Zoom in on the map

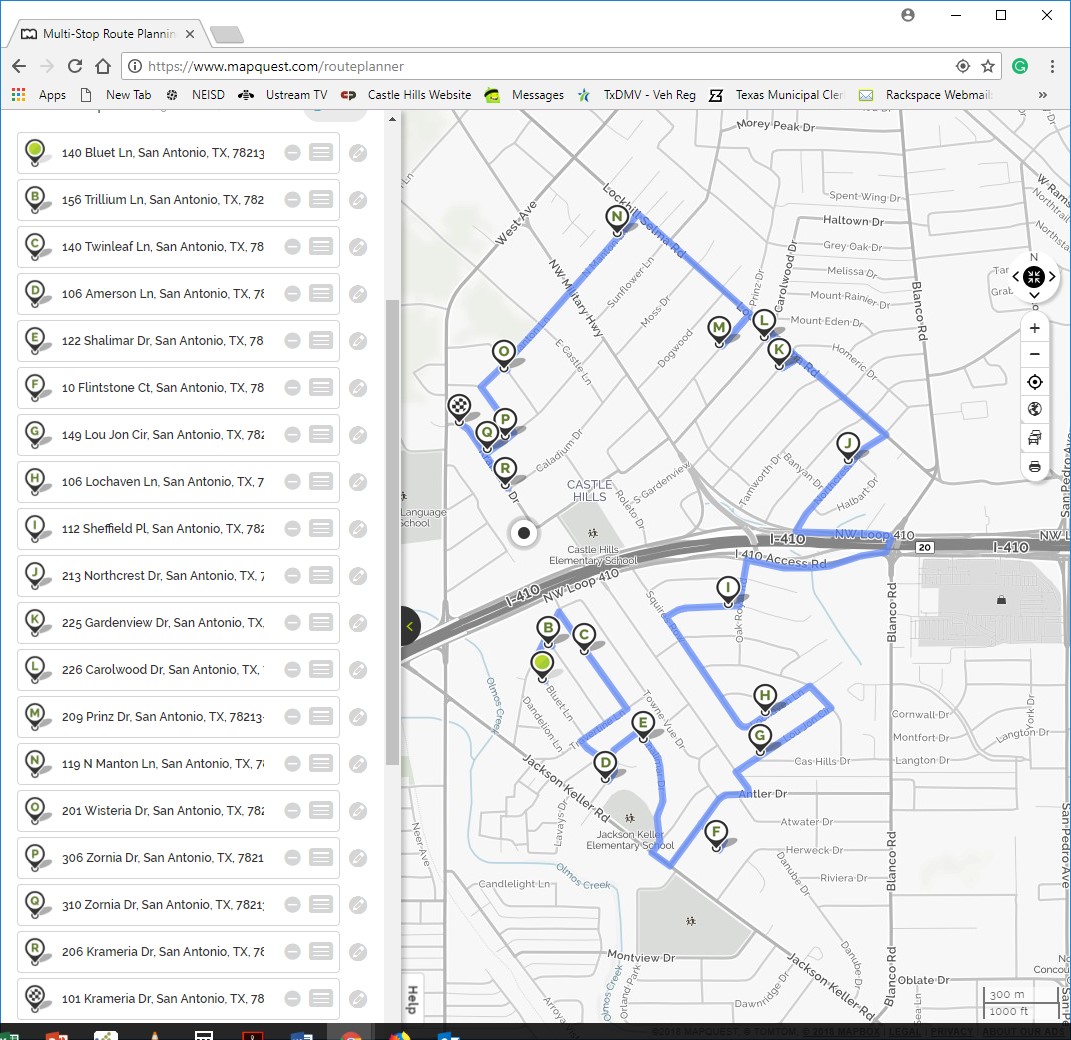tap(1034, 328)
